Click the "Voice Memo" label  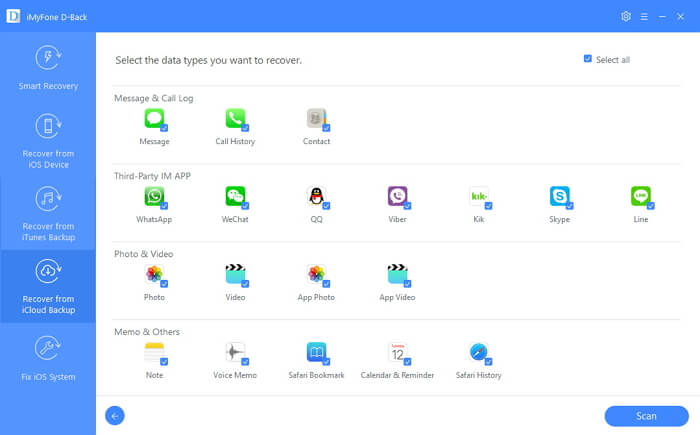click(235, 375)
